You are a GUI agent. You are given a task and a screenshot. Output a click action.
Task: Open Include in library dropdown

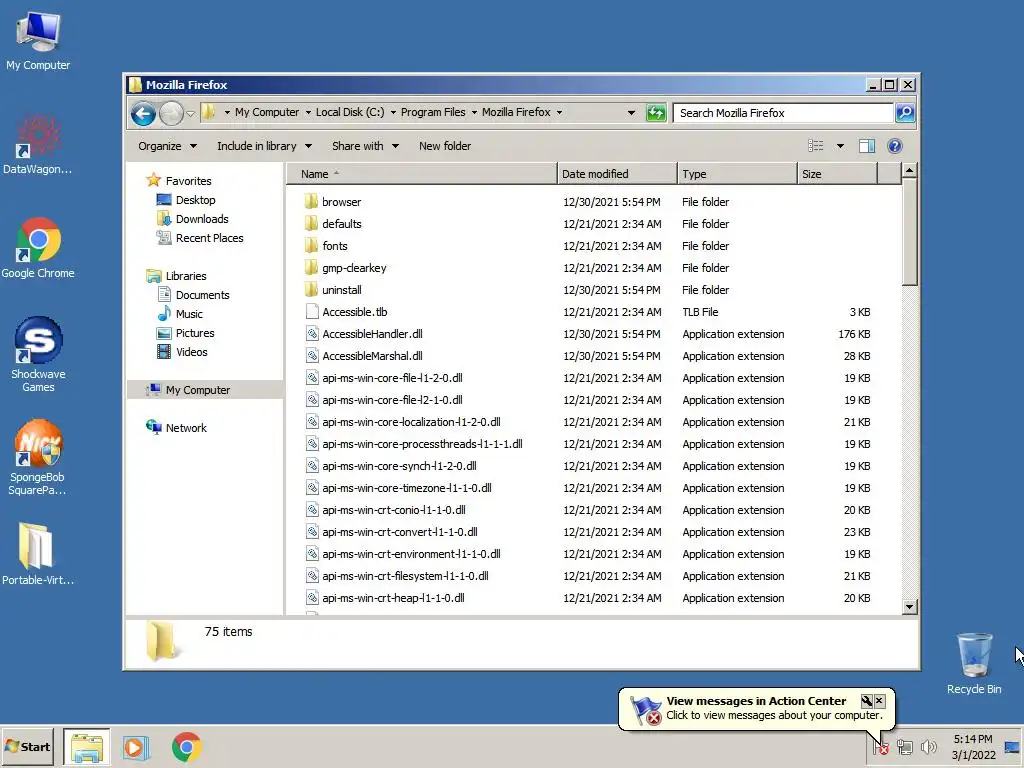[x=264, y=146]
